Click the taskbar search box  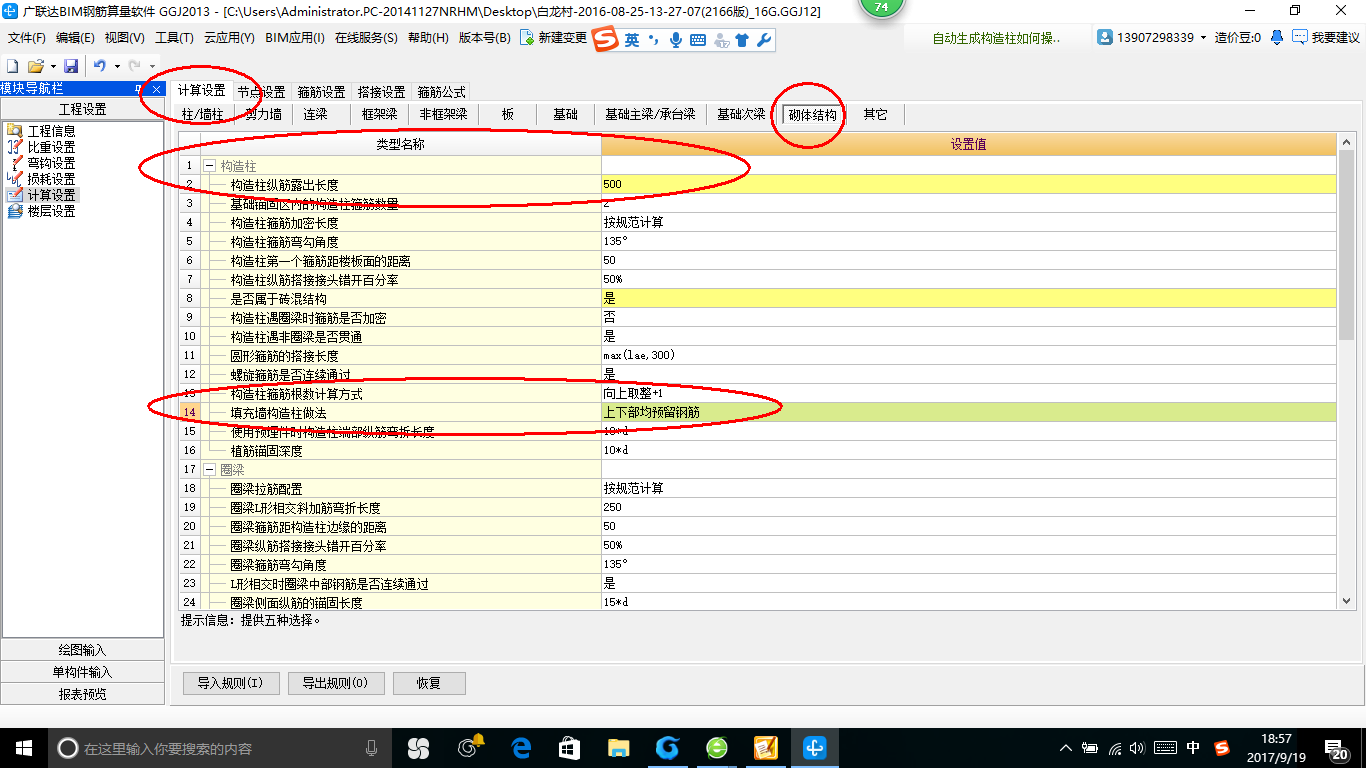pos(220,748)
